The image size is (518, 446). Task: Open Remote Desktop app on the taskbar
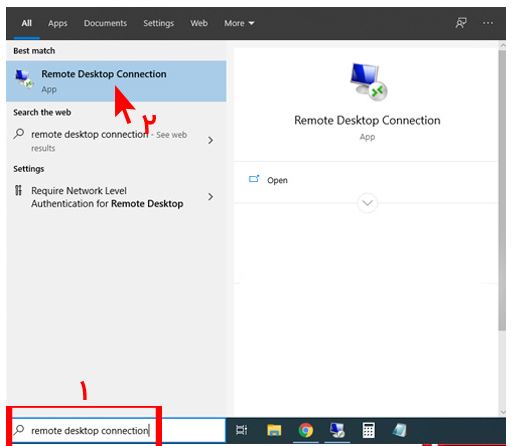tap(337, 430)
